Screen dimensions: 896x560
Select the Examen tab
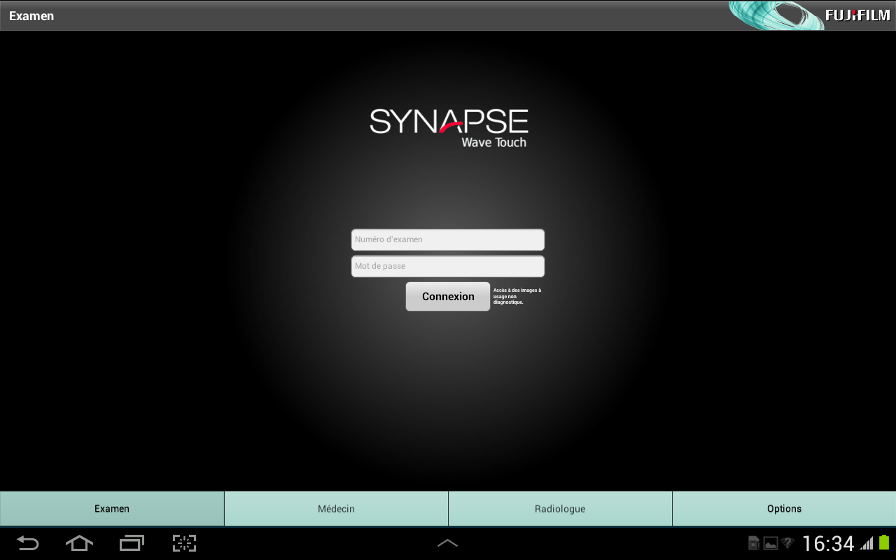112,509
